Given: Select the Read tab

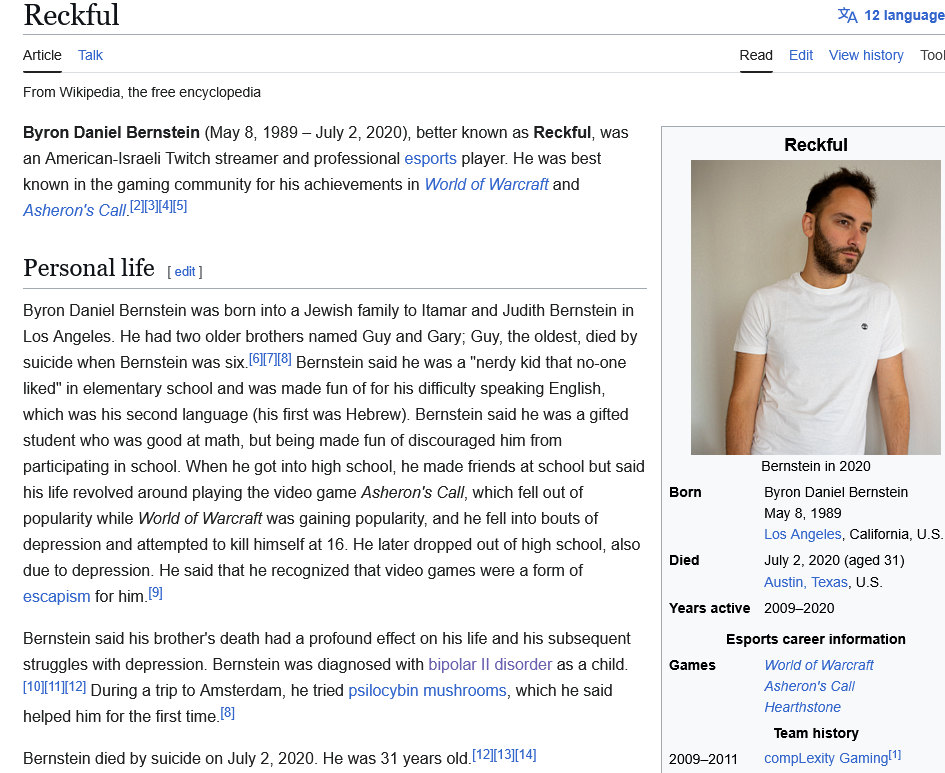Looking at the screenshot, I should click(x=756, y=55).
